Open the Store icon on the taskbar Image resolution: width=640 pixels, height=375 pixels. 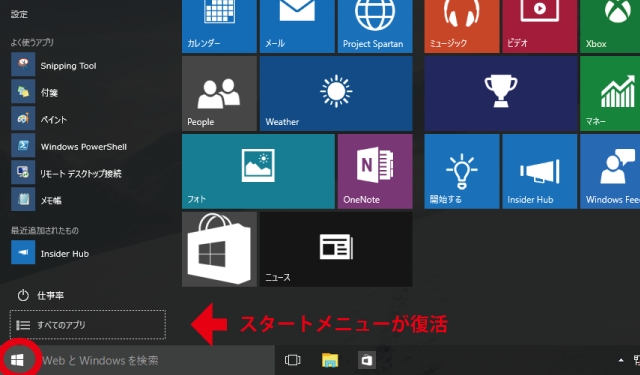point(367,360)
